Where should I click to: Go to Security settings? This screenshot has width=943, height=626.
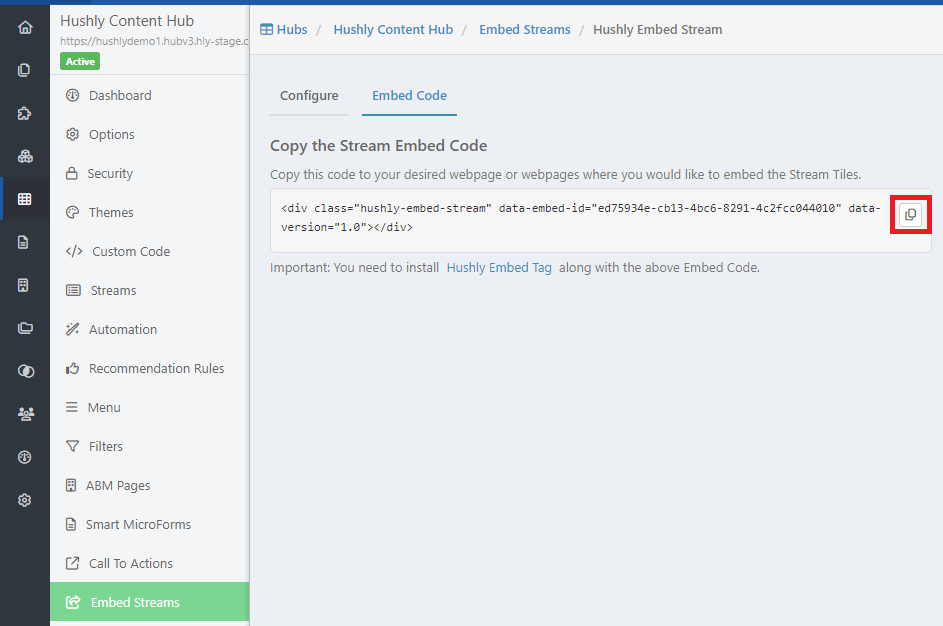coord(149,173)
